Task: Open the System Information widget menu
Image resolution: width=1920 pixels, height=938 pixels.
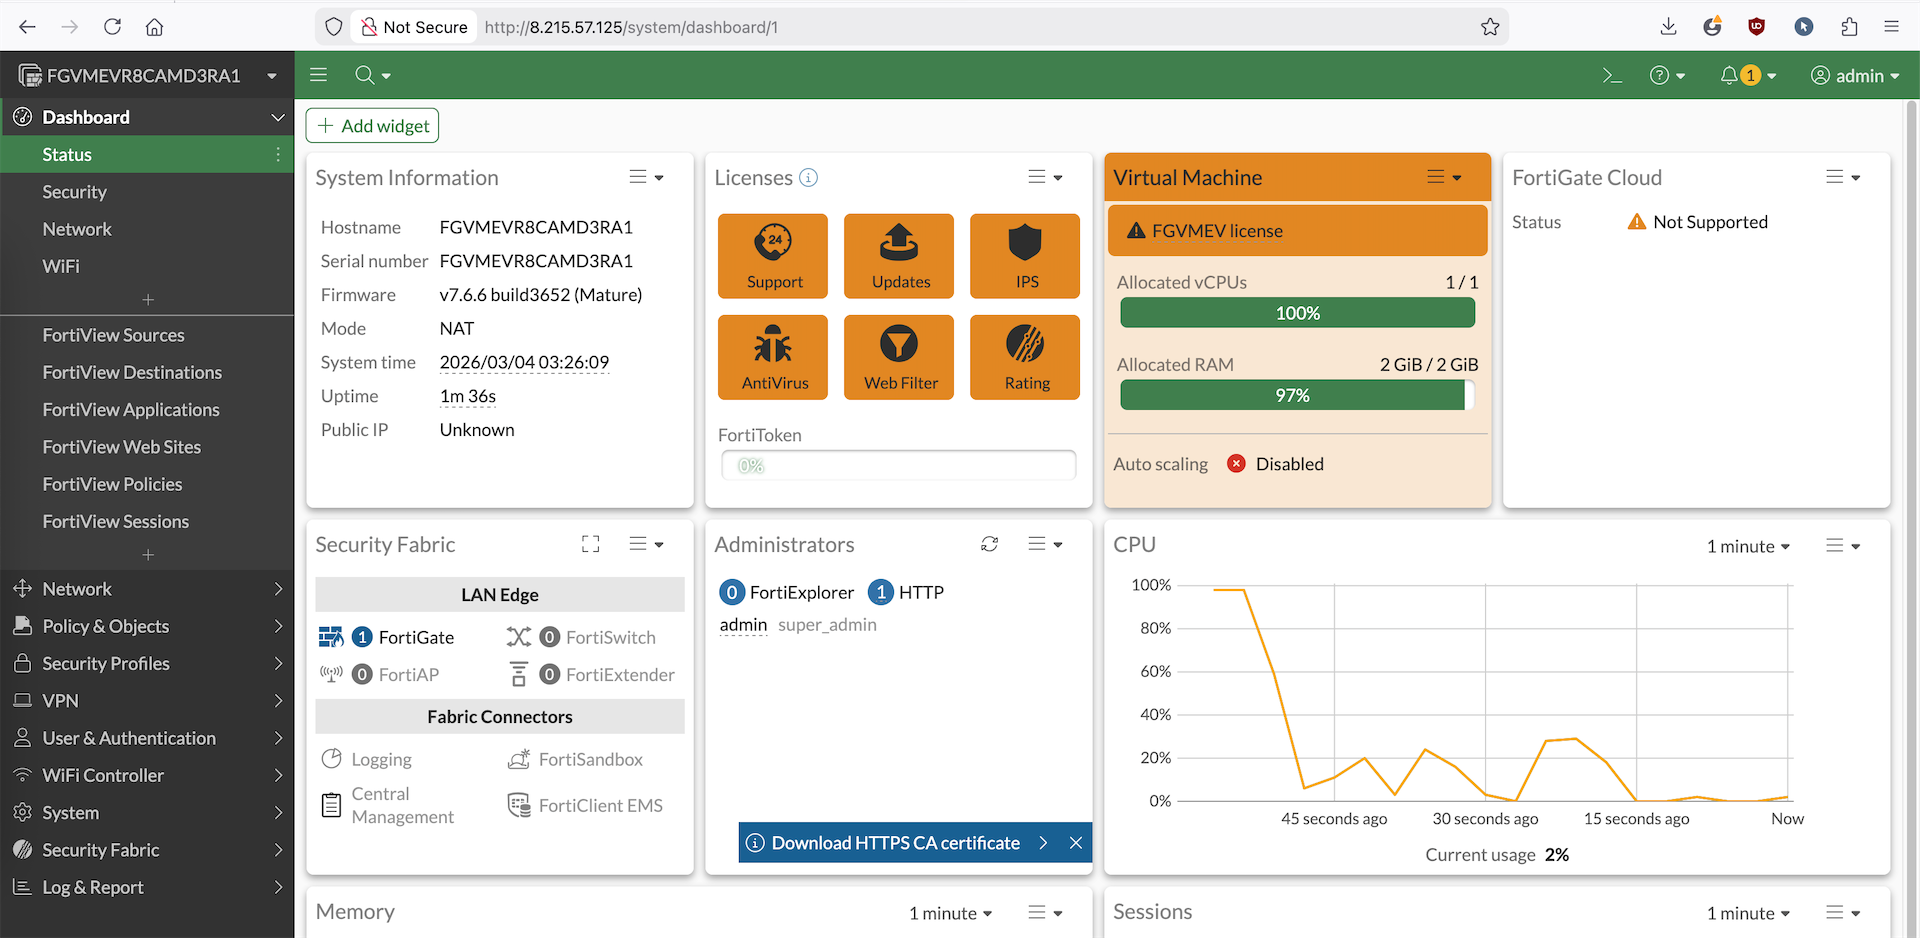Action: (646, 178)
